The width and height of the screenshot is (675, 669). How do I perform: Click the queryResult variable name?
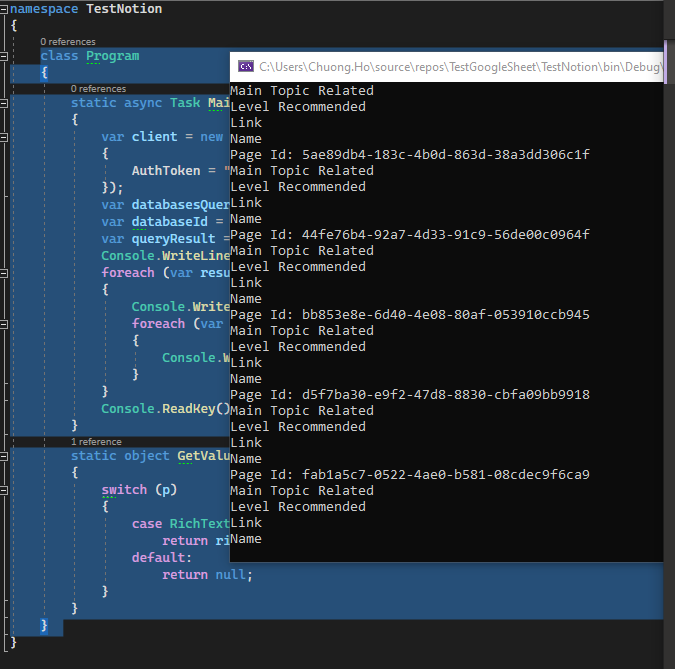(173, 238)
